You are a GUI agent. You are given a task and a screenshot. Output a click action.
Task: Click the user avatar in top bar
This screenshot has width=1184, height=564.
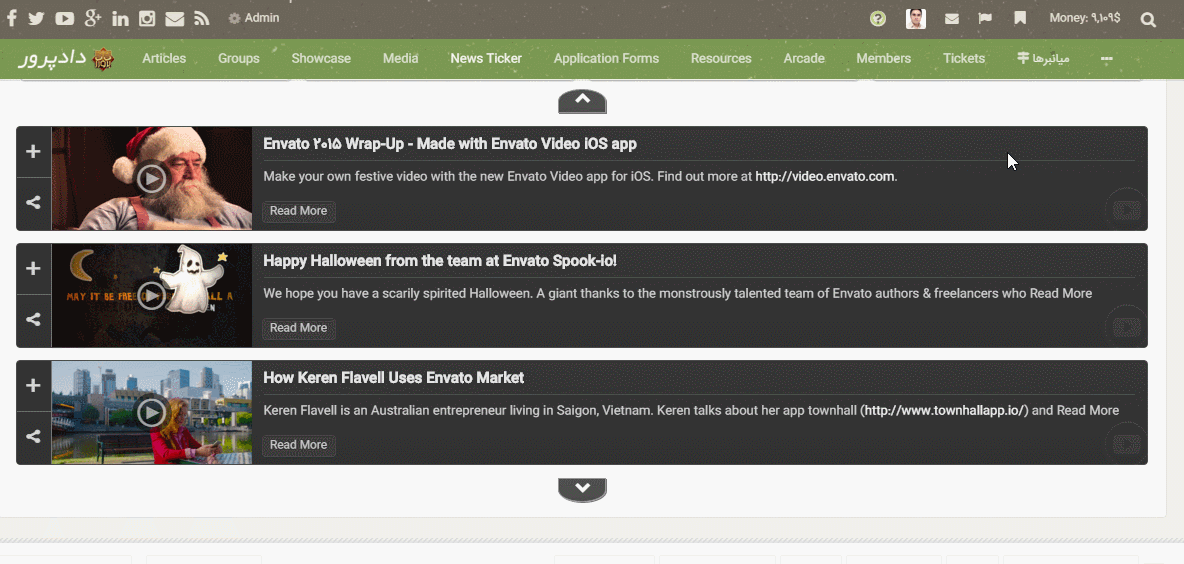click(x=915, y=19)
